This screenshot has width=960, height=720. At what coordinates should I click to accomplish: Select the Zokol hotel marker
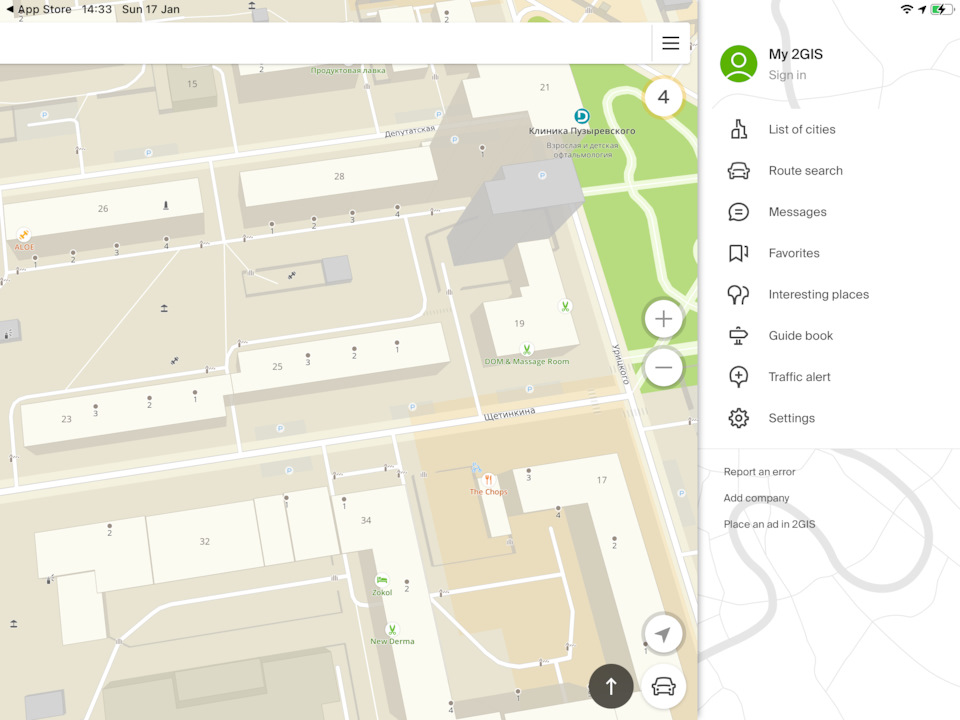[382, 580]
